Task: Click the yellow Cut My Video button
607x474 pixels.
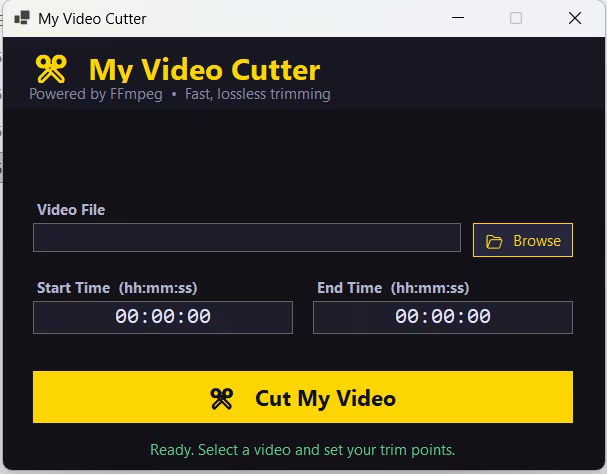Action: (x=303, y=397)
